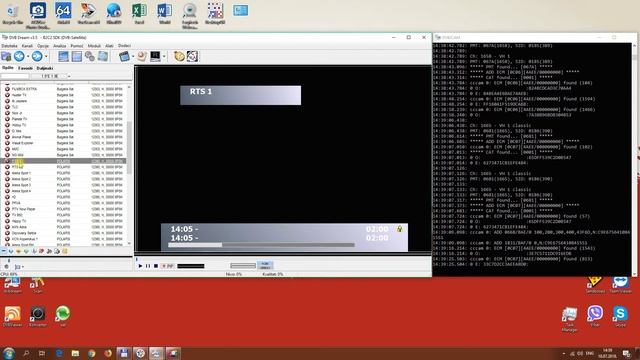Open the Windows Start menu
The height and width of the screenshot is (360, 640).
click(8, 353)
